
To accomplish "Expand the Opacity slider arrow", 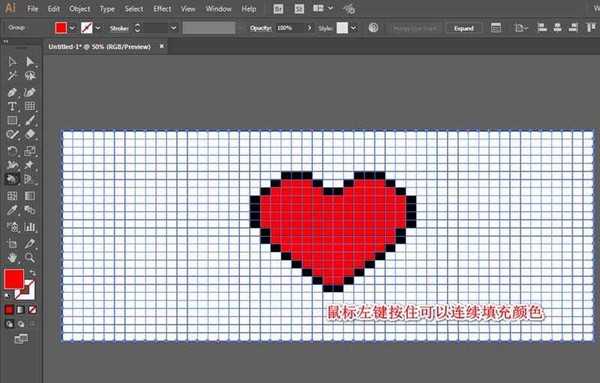I will pos(309,28).
